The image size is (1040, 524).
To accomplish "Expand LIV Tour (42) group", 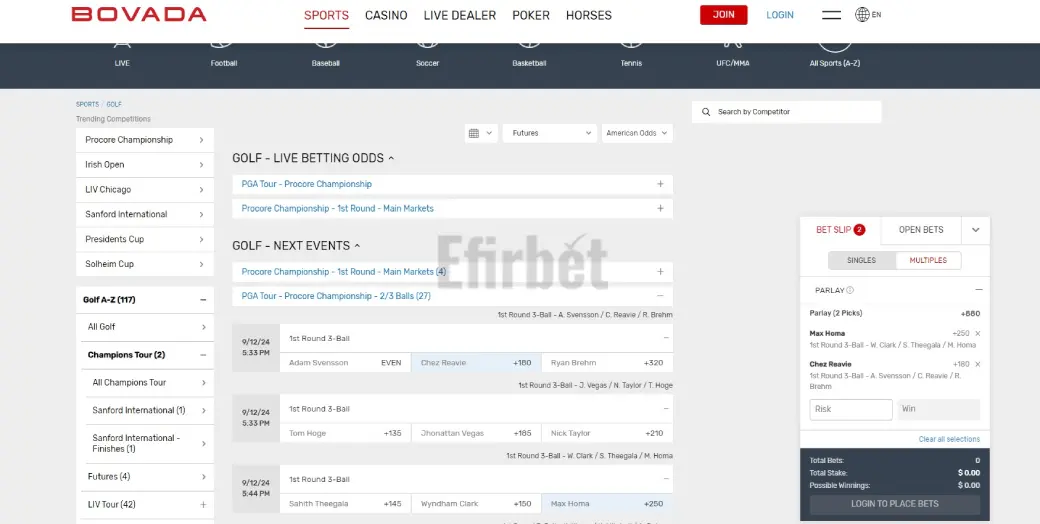I will [x=147, y=505].
